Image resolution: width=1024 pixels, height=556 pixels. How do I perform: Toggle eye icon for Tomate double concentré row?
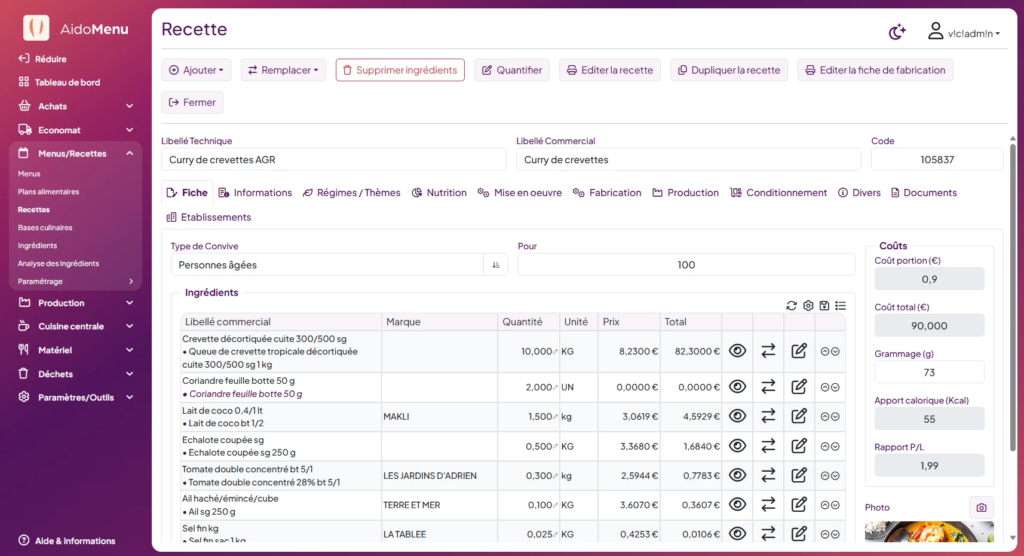pyautogui.click(x=737, y=475)
